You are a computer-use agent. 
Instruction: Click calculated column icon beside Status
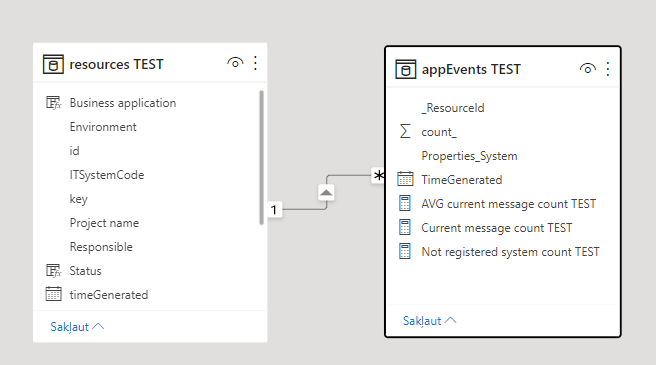54,271
